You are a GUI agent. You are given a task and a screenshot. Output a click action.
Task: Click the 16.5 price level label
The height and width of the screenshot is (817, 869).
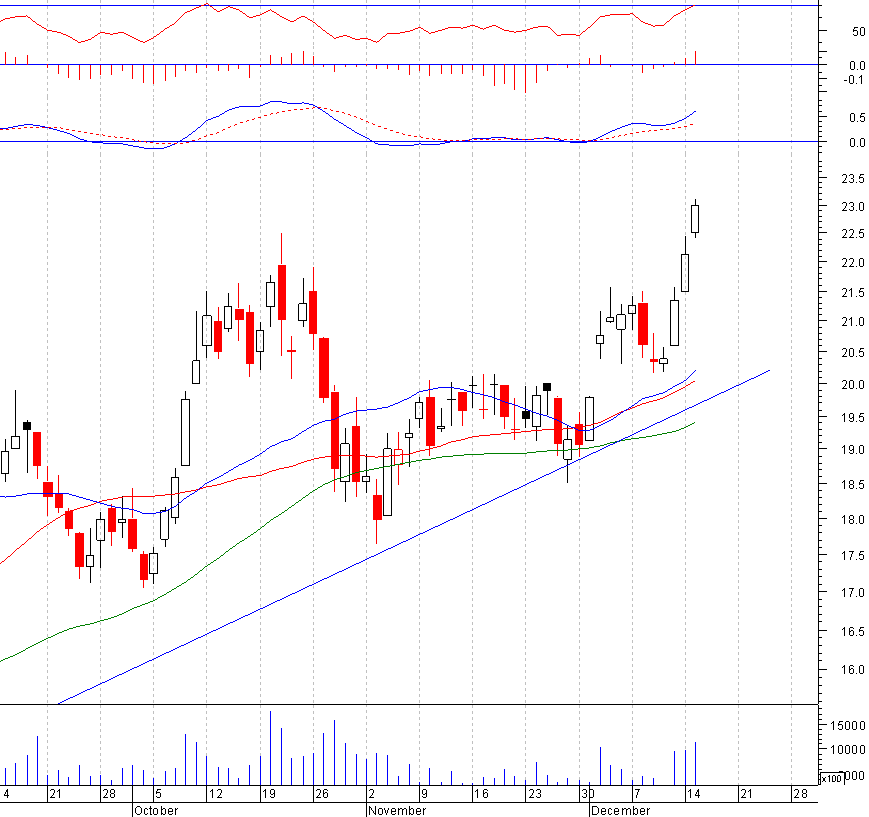(x=852, y=631)
